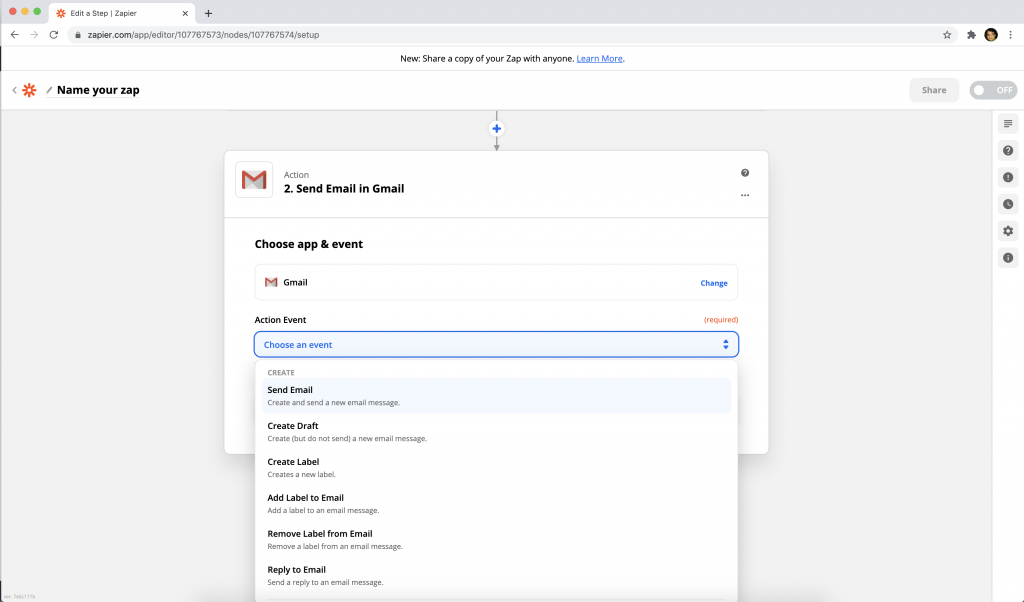
Task: Click the site lock icon in address bar
Action: (78, 35)
